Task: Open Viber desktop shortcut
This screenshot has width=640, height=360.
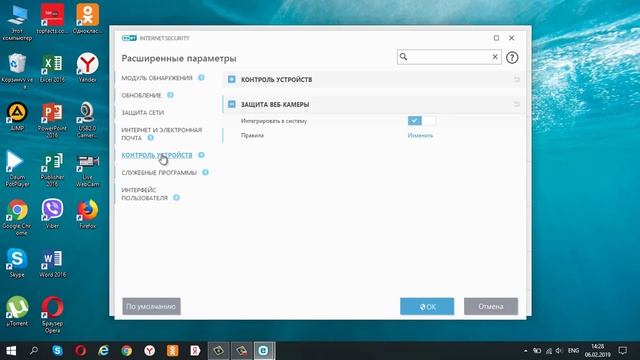Action: (52, 214)
